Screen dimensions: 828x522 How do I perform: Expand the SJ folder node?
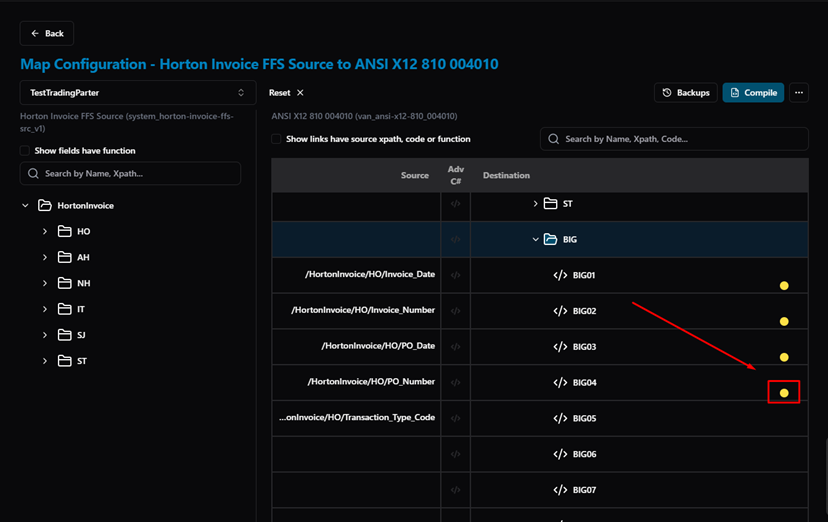pos(45,335)
